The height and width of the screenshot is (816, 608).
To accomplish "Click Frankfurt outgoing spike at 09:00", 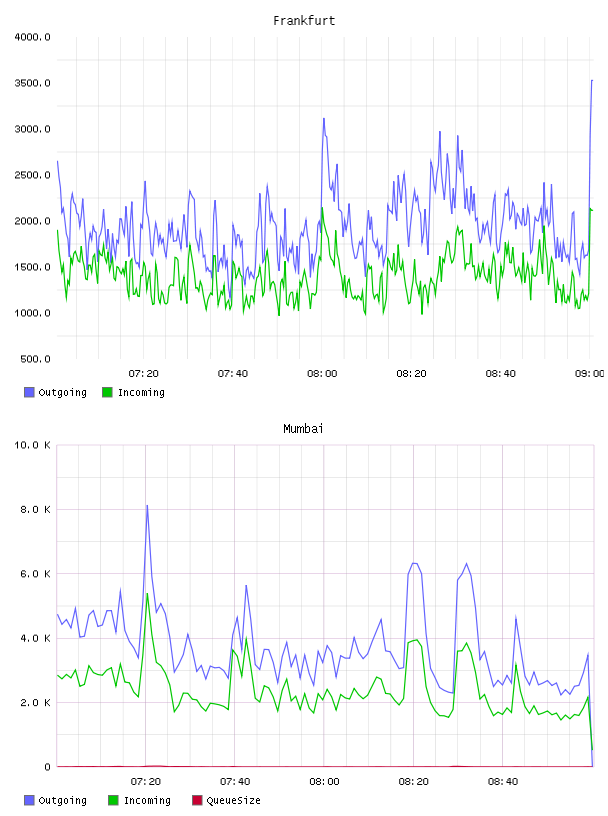I will [x=592, y=81].
